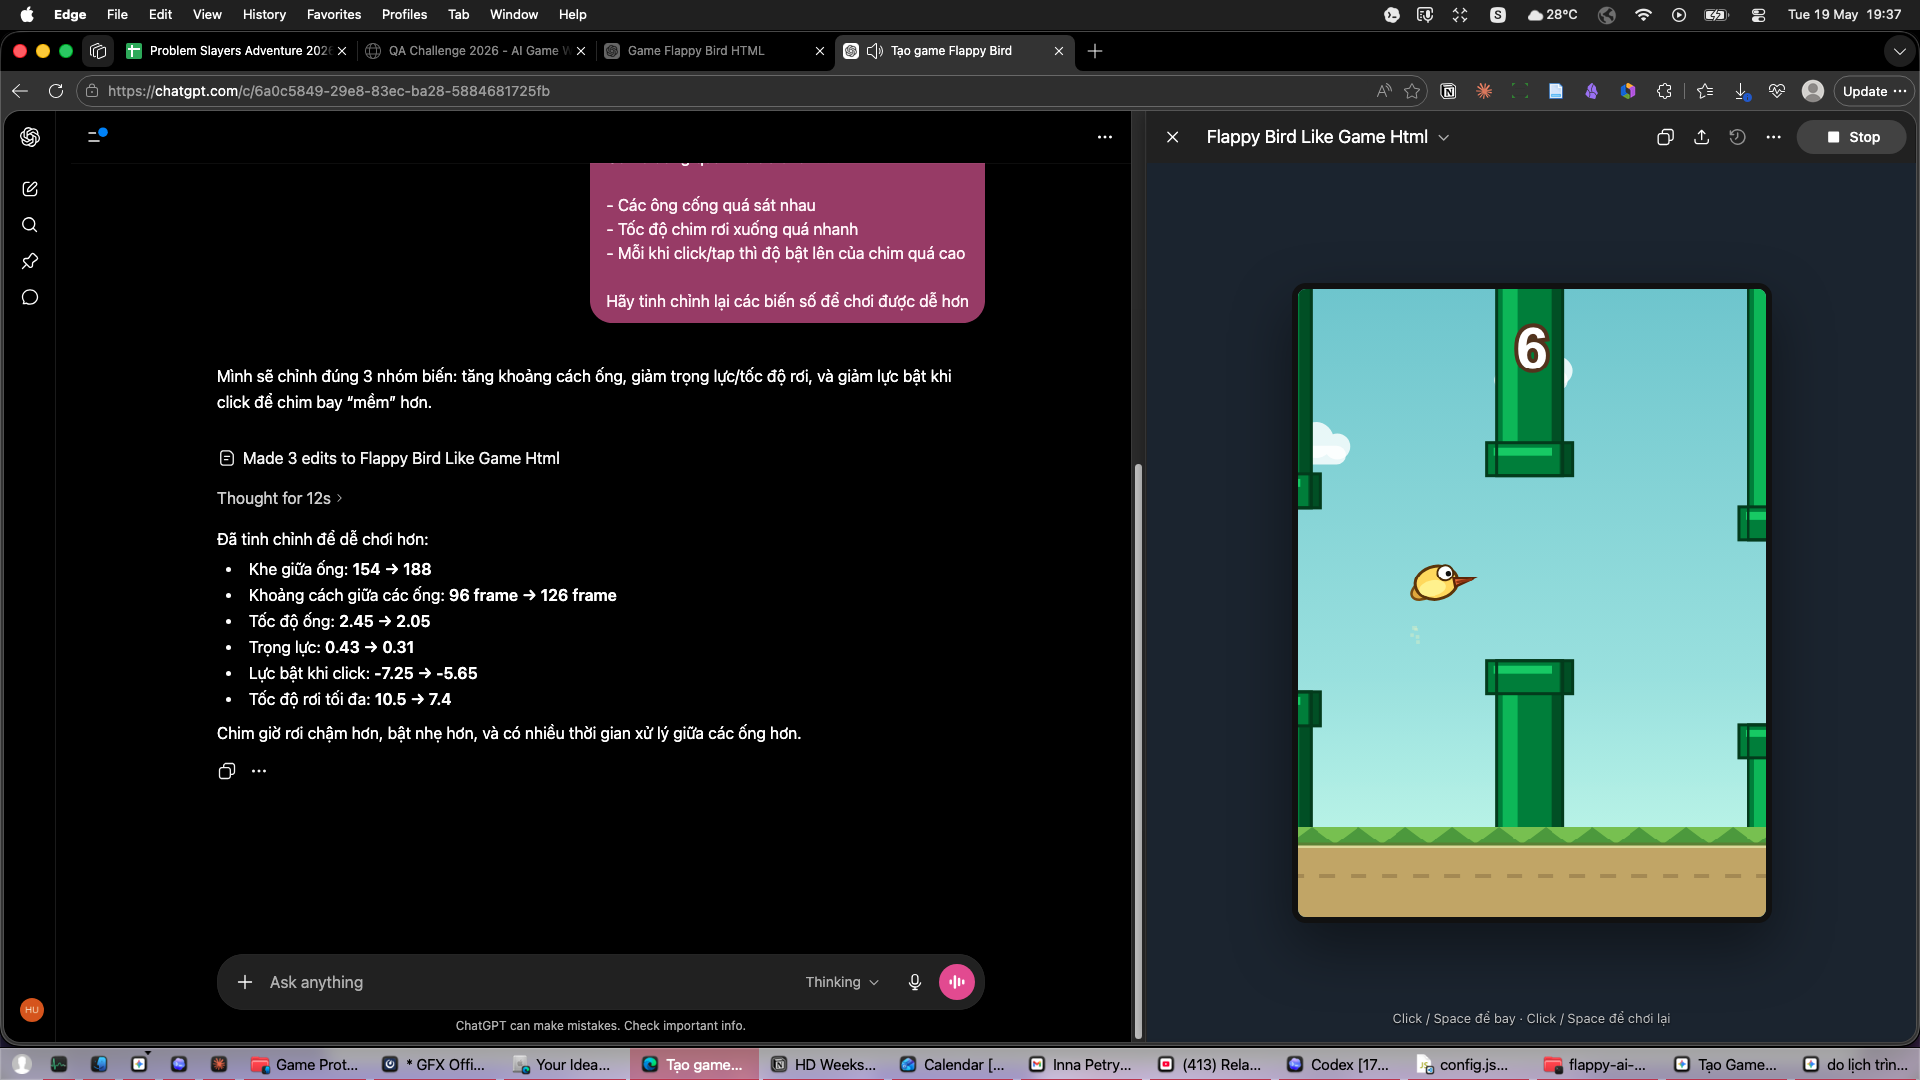Open the chats bubble icon in the sidebar

tap(30, 297)
